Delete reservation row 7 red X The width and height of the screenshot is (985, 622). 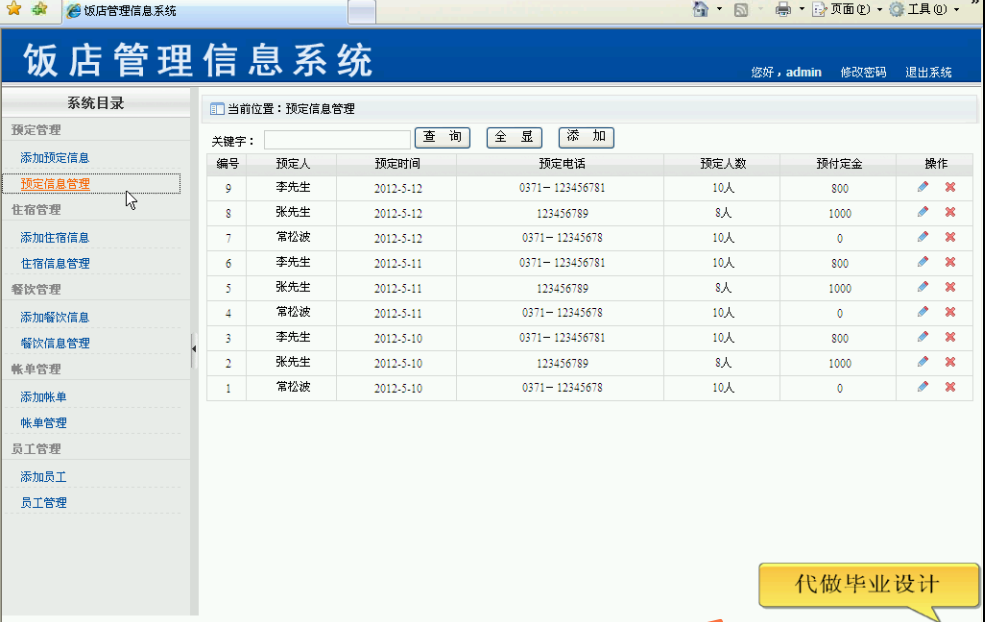[x=950, y=237]
